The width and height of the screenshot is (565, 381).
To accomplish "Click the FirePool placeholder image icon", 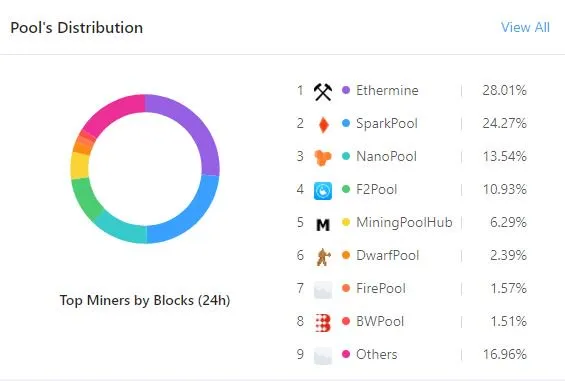I will point(323,290).
